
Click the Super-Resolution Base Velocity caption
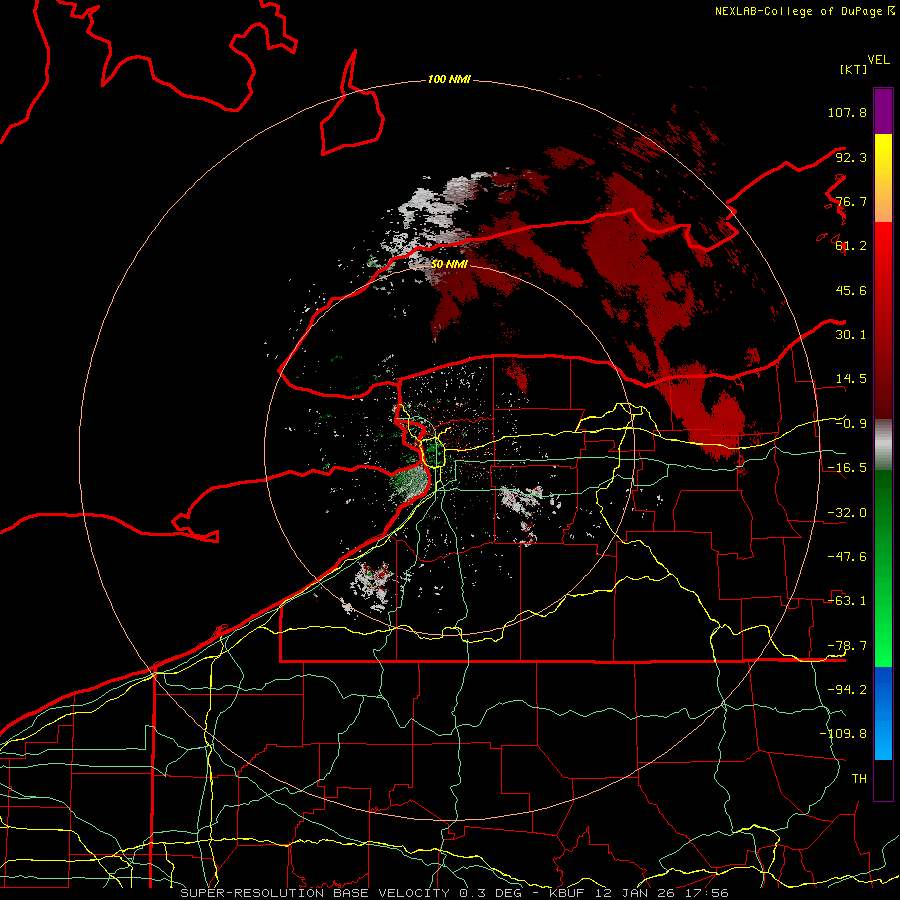pyautogui.click(x=454, y=893)
